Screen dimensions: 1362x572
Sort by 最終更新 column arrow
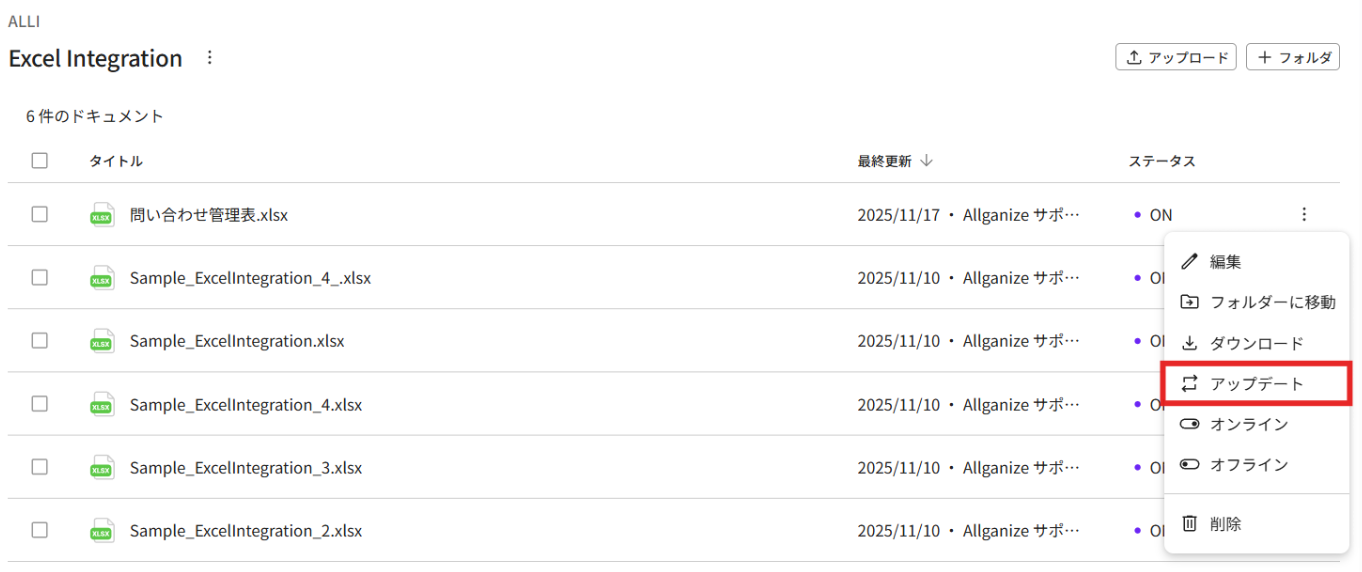point(926,161)
